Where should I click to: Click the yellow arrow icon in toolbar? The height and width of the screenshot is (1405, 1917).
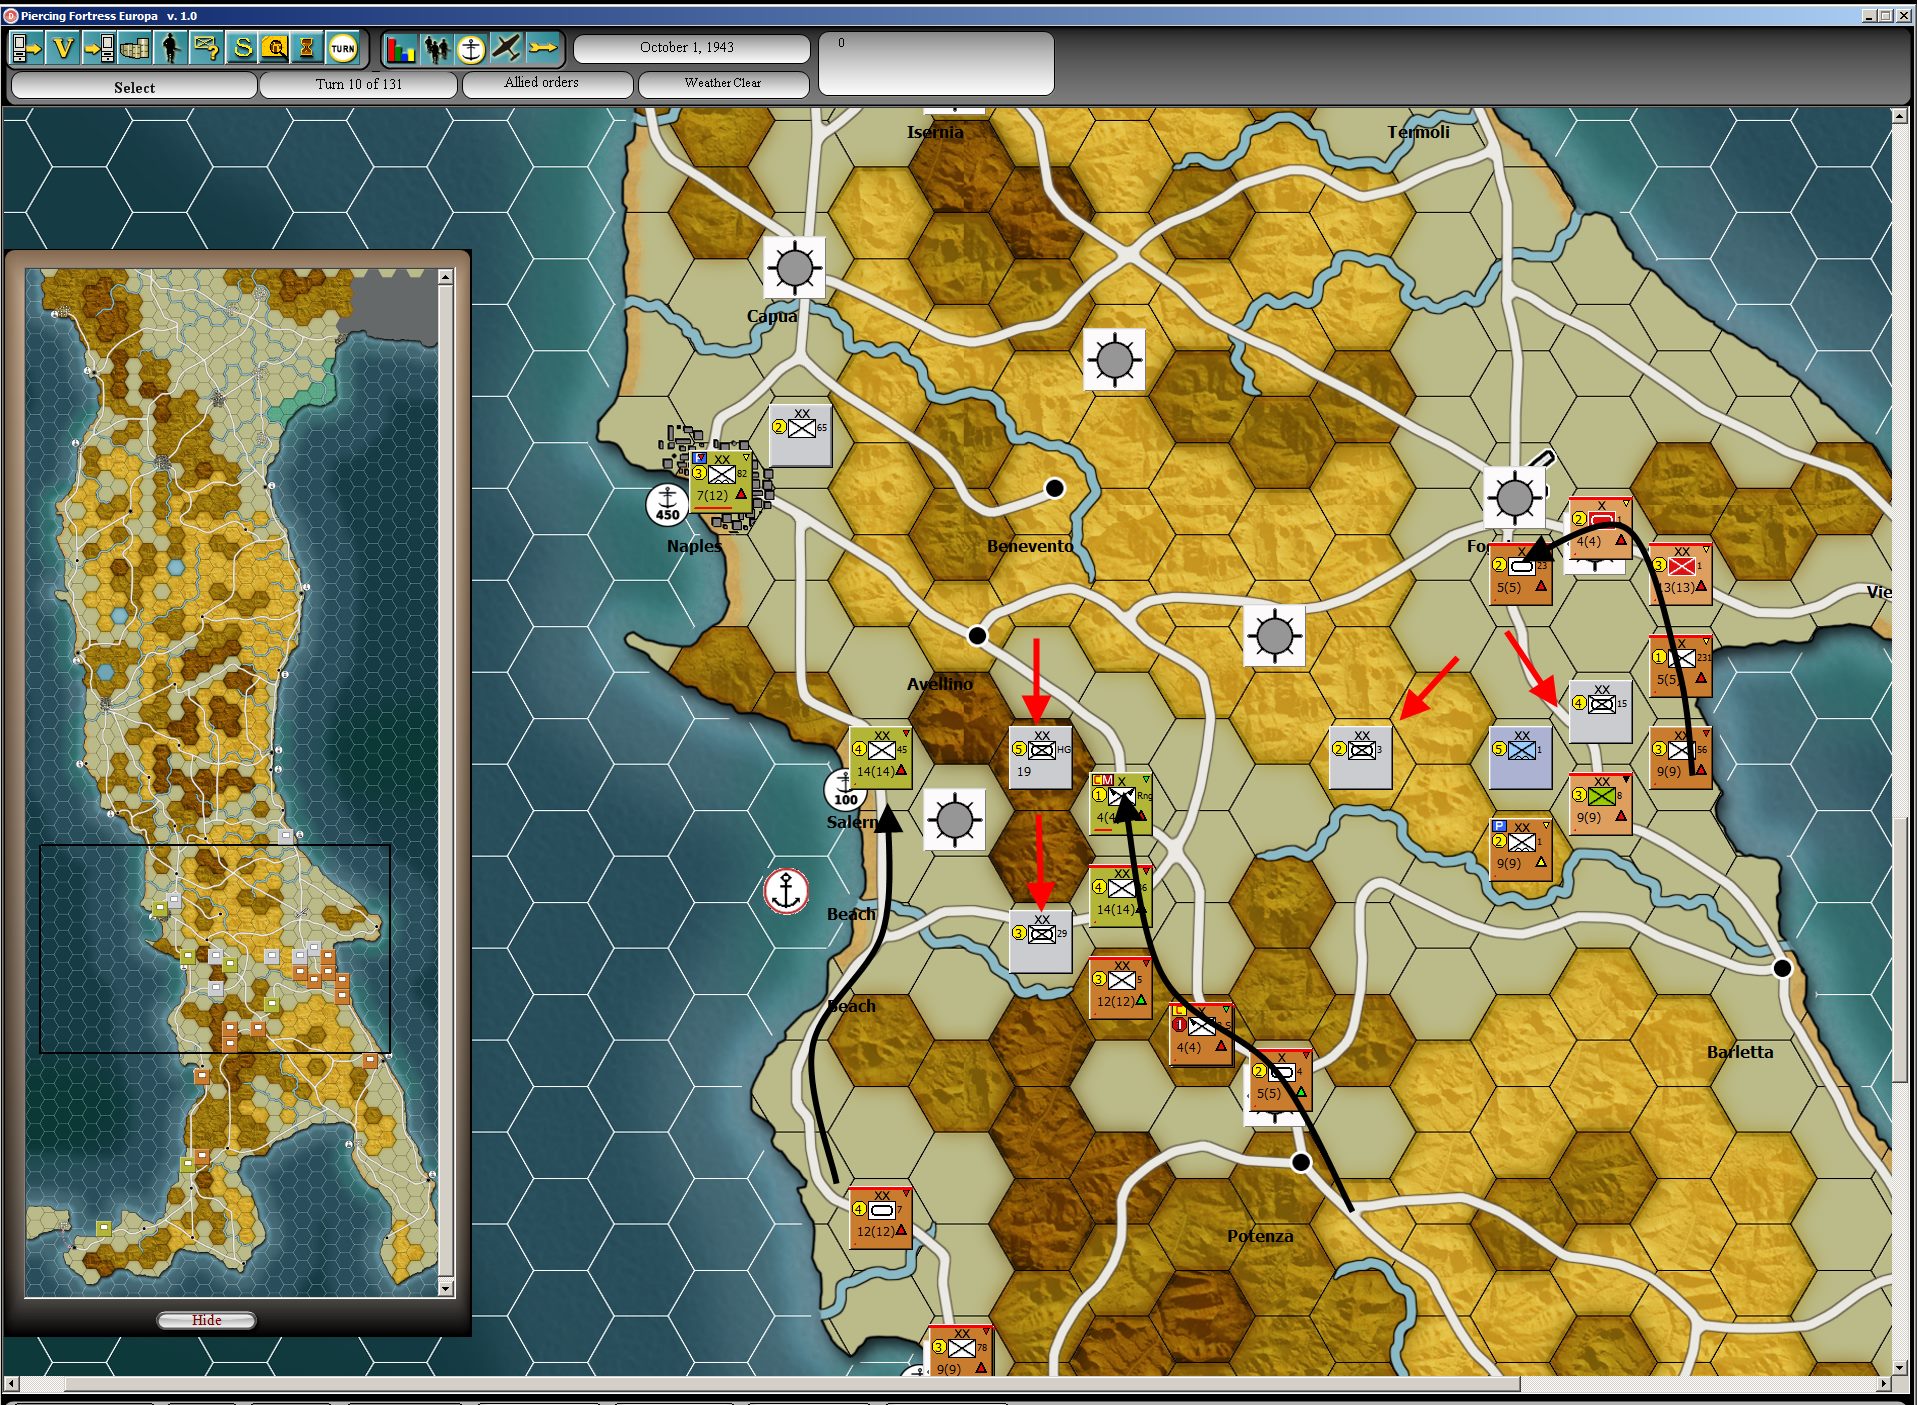pyautogui.click(x=543, y=47)
